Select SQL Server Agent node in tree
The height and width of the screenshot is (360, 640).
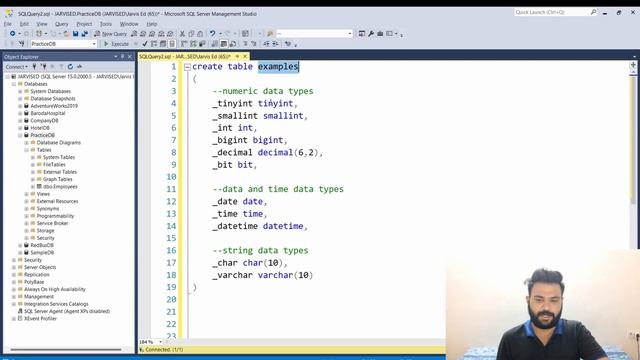(x=67, y=311)
